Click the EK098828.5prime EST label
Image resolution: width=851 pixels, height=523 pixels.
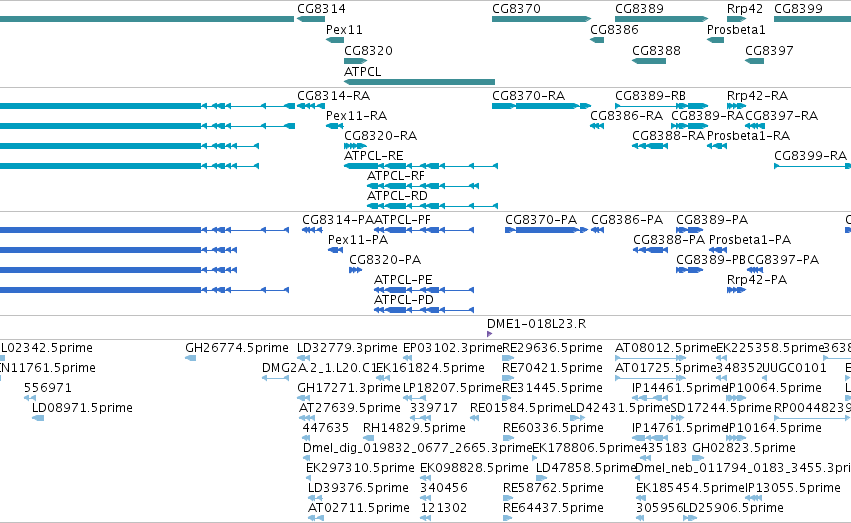coord(474,468)
